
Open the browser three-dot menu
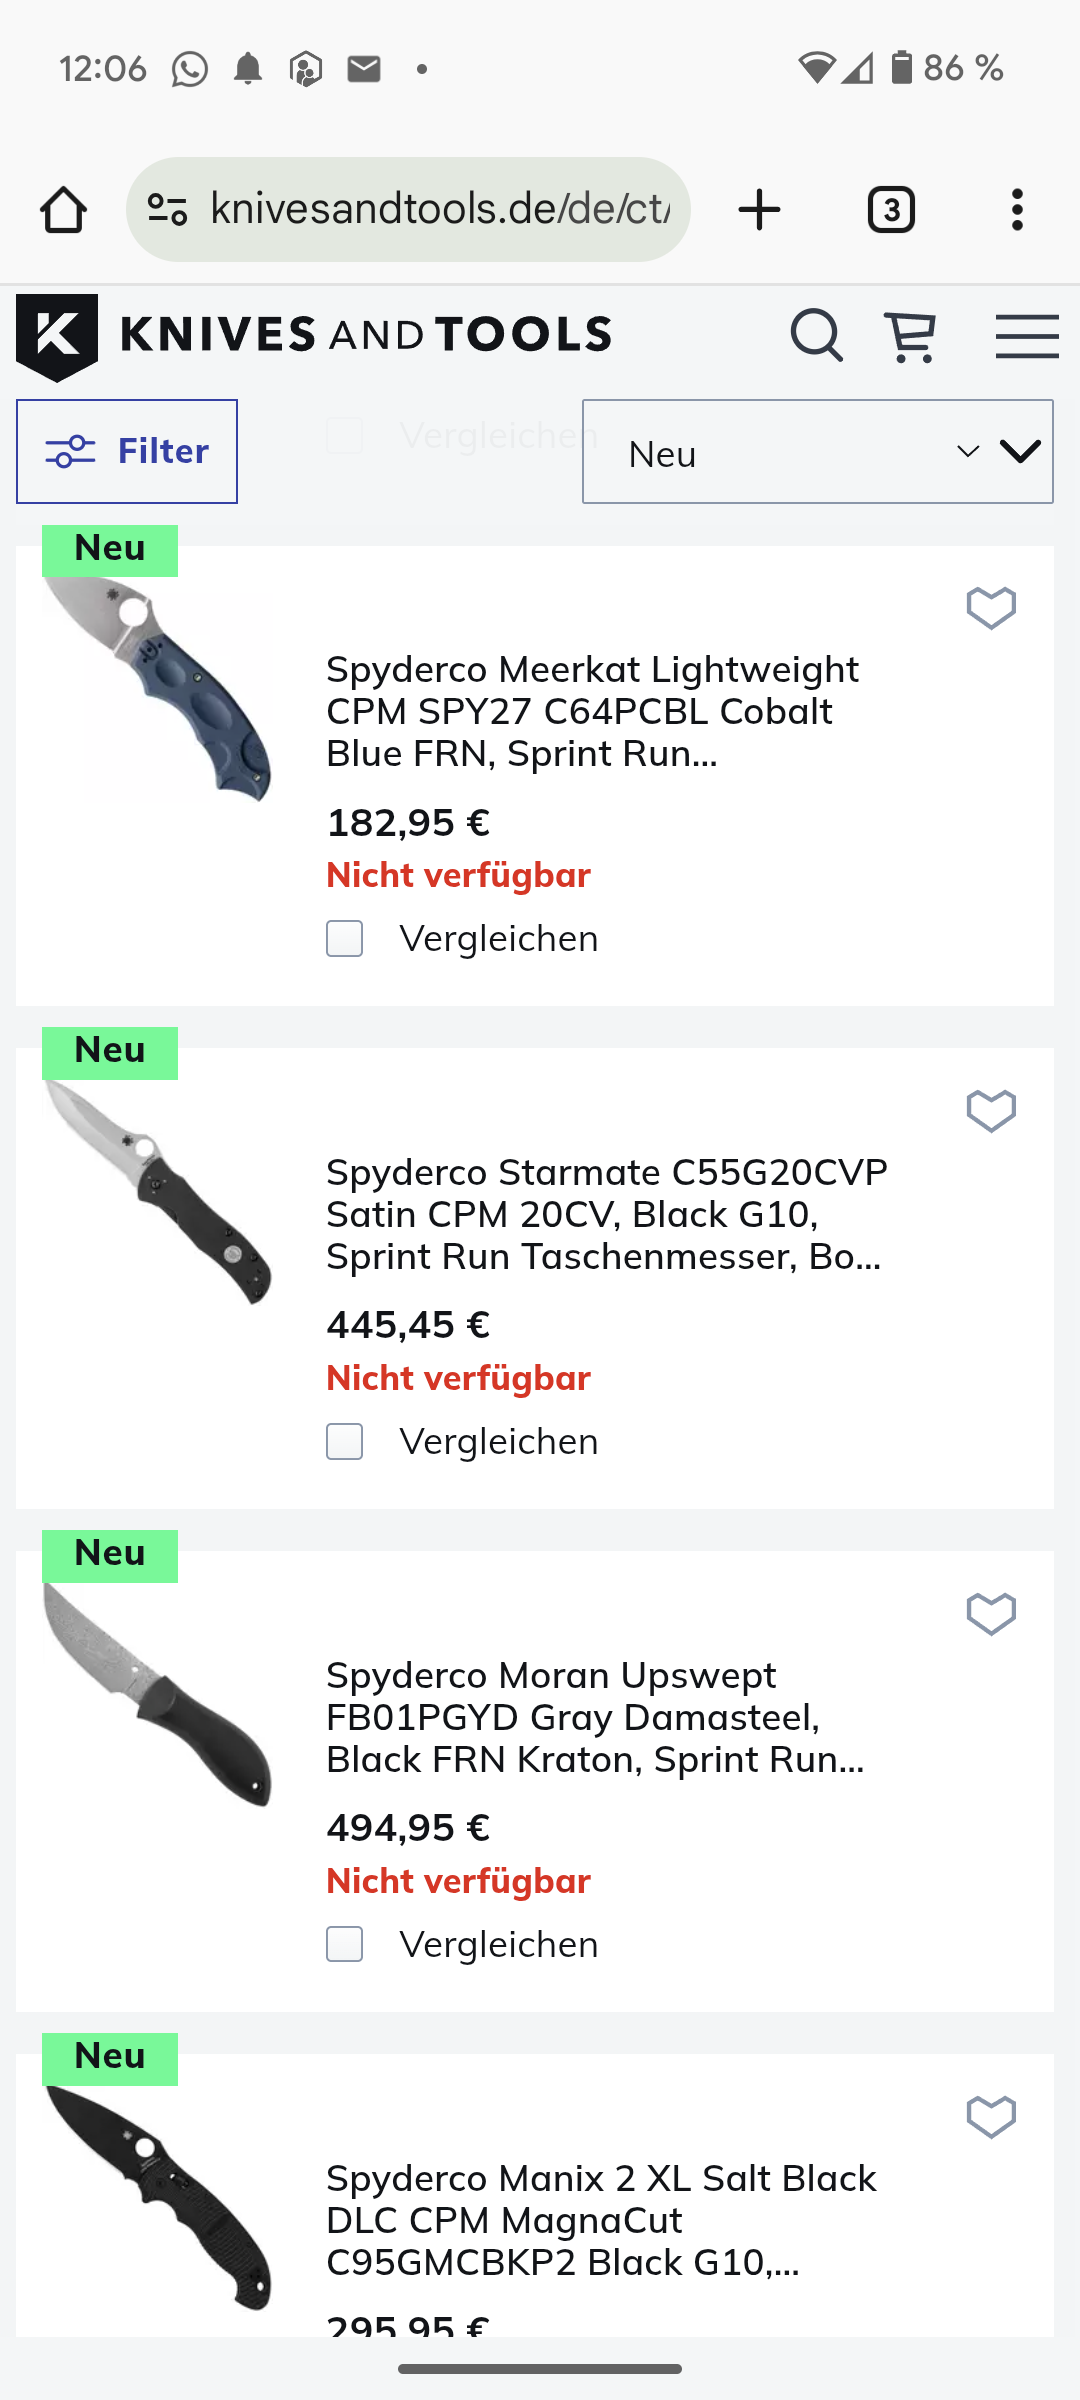pos(1017,210)
